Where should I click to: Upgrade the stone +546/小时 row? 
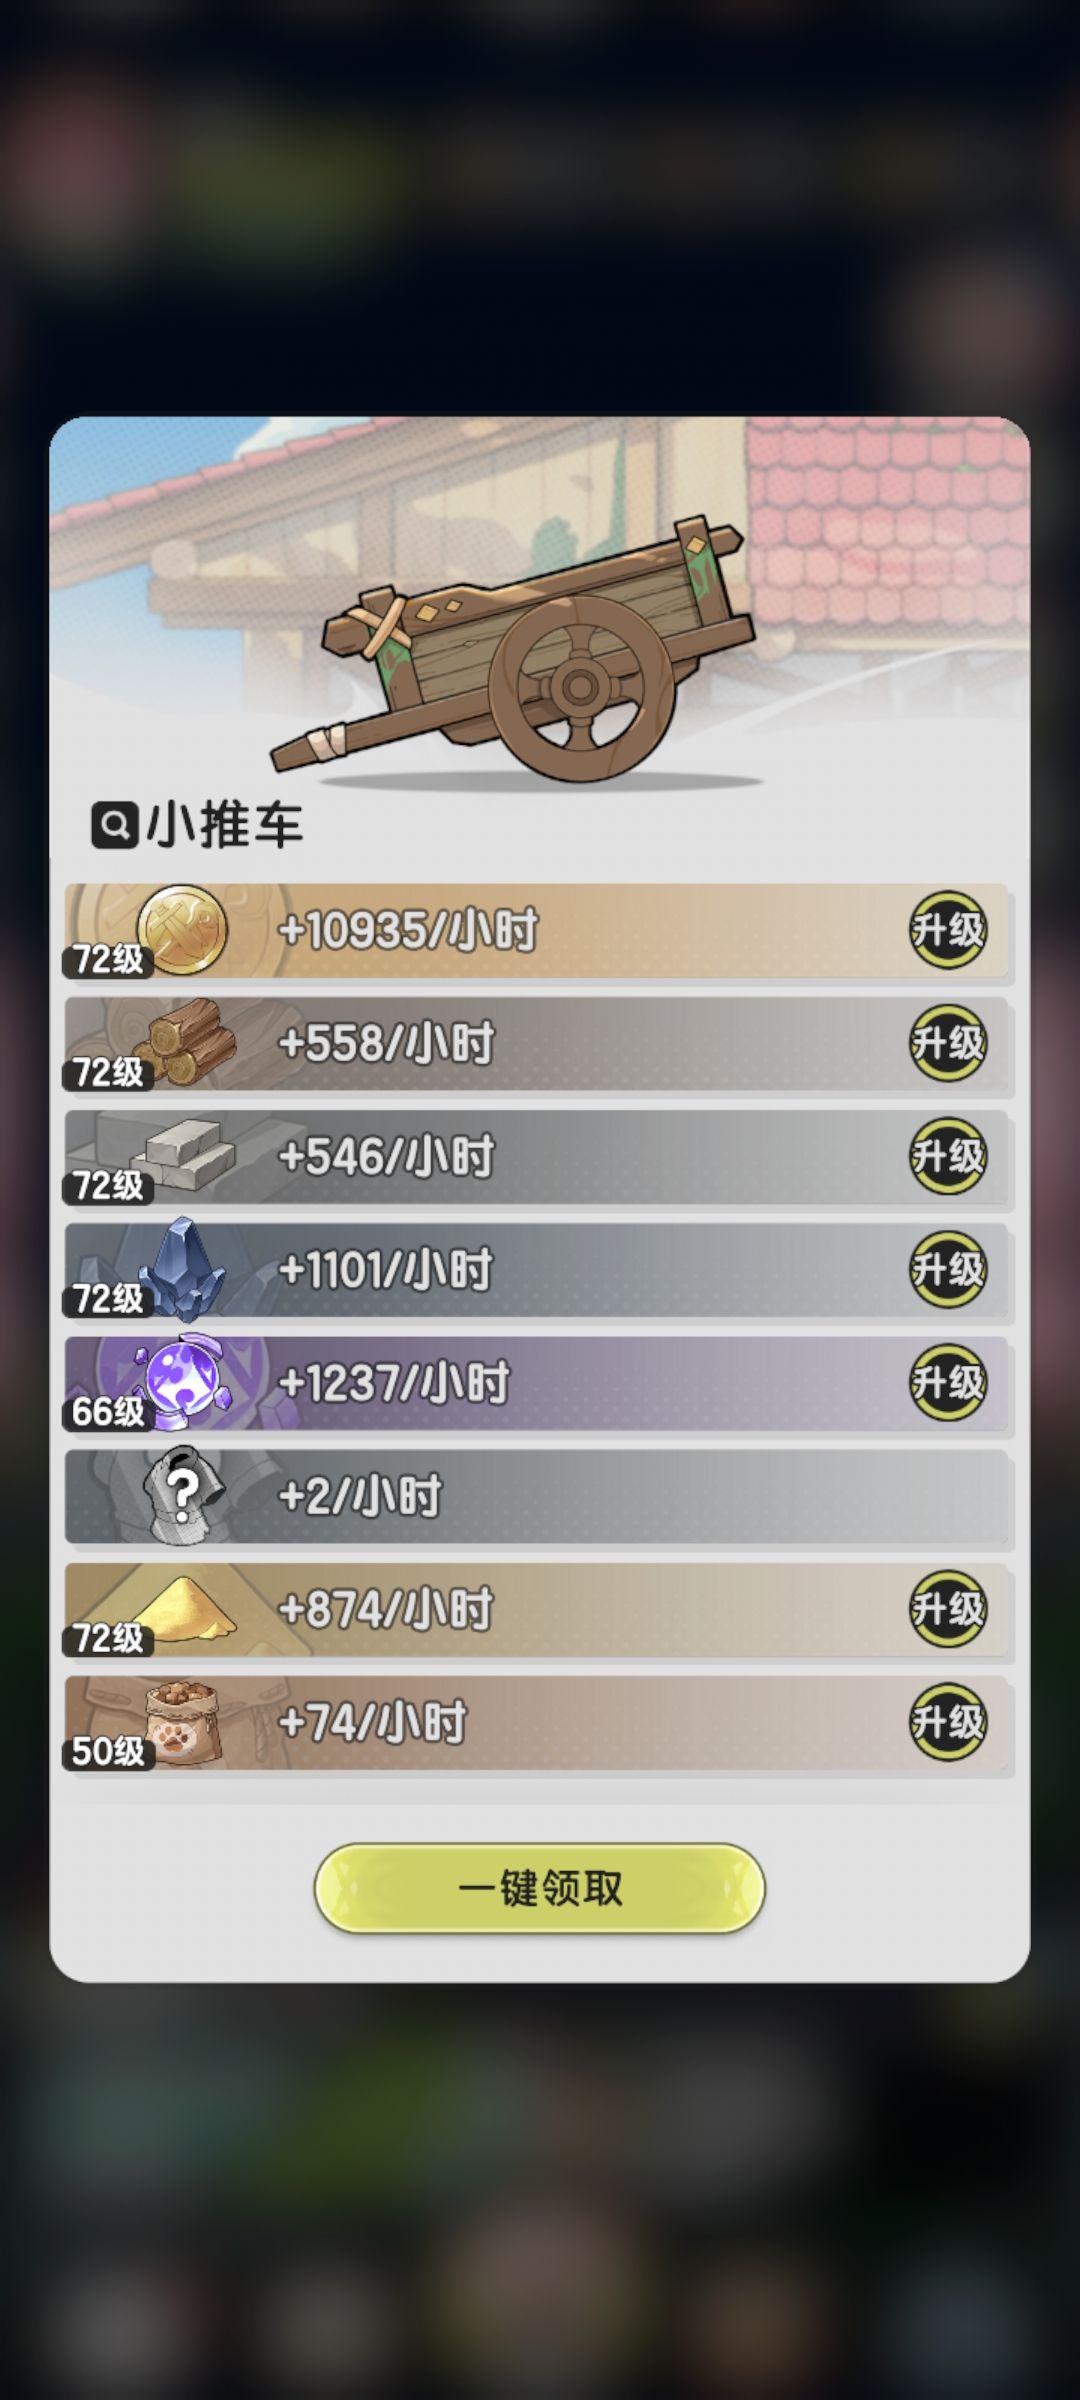point(947,1156)
